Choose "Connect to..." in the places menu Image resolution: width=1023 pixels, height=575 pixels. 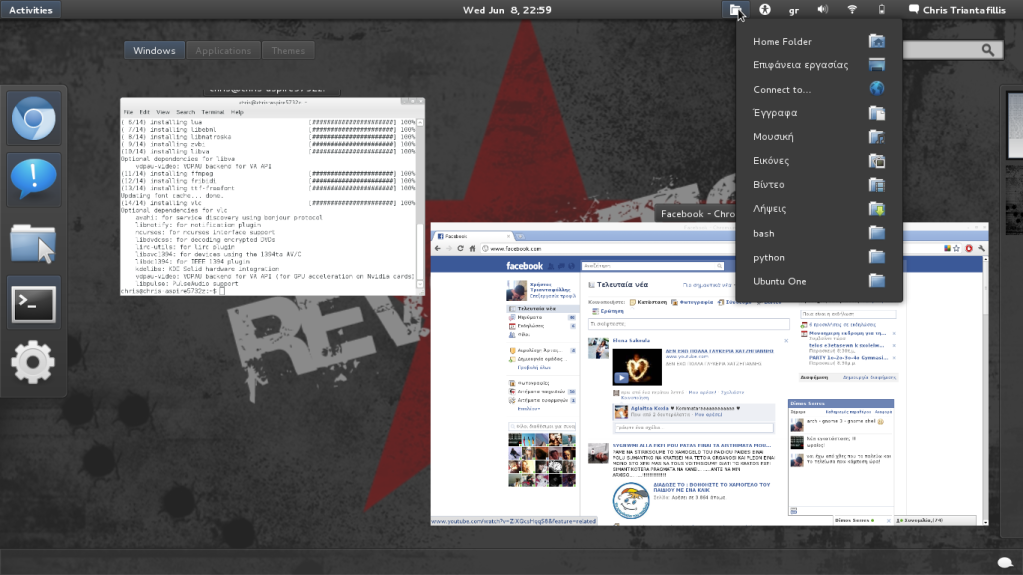[782, 89]
